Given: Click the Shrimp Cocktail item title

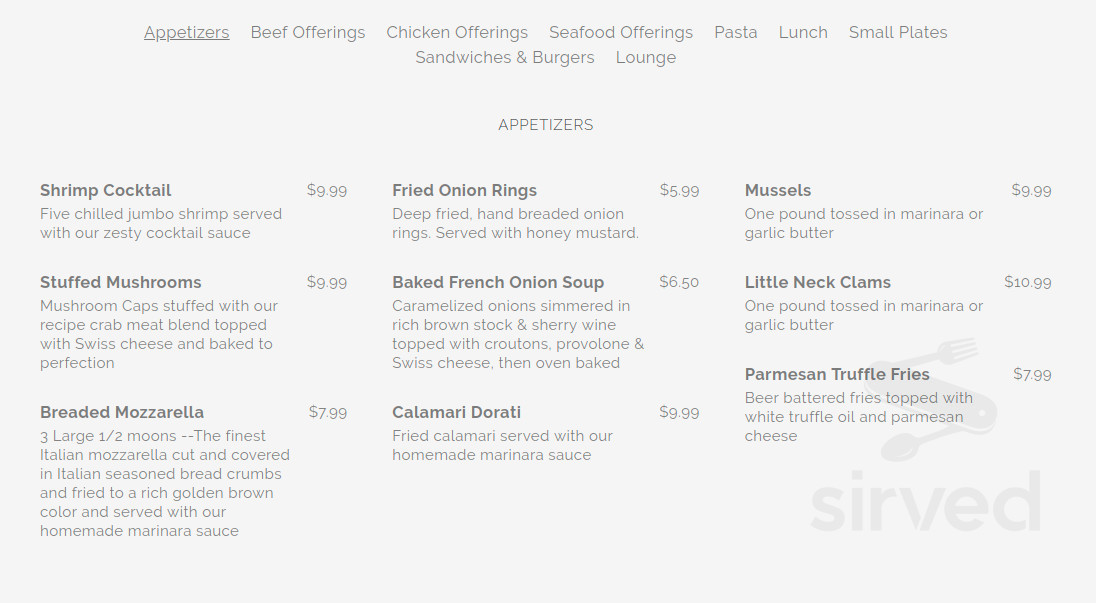Looking at the screenshot, I should pos(106,190).
